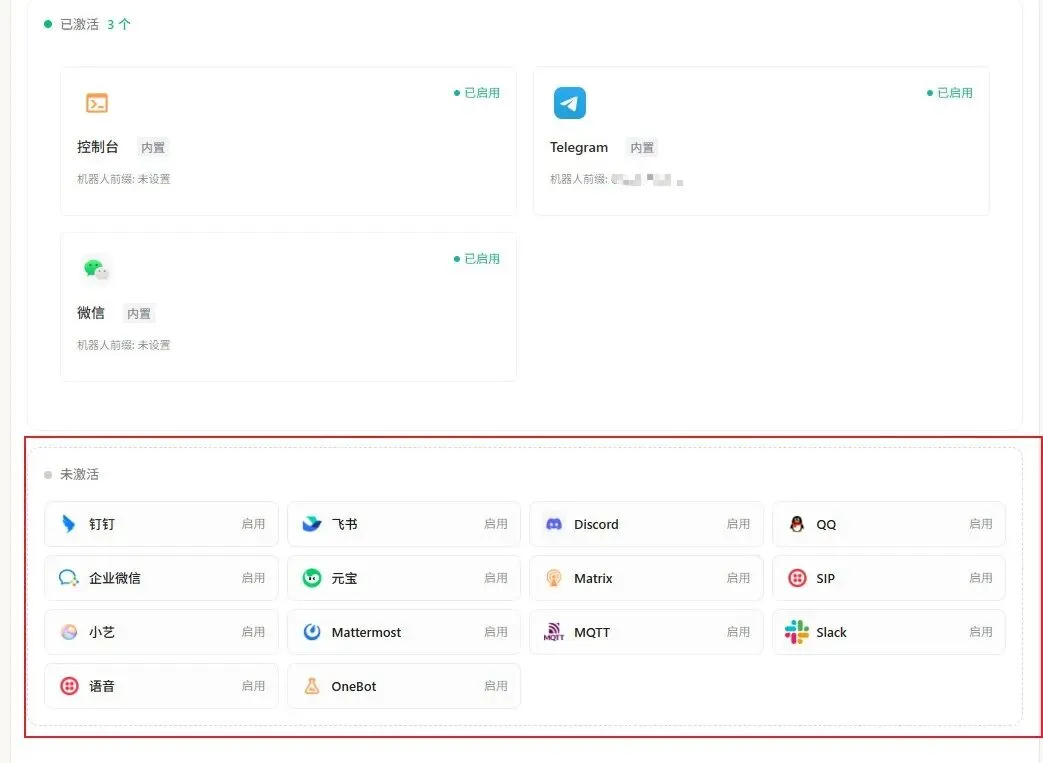
Task: Click the Slack icon
Action: click(797, 632)
